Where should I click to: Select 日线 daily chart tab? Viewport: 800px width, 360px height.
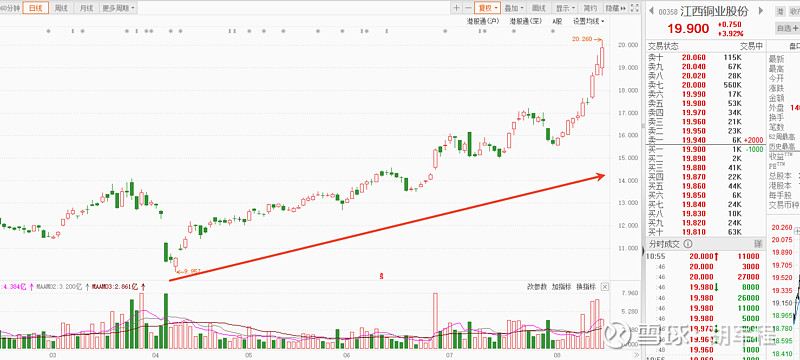[36, 8]
